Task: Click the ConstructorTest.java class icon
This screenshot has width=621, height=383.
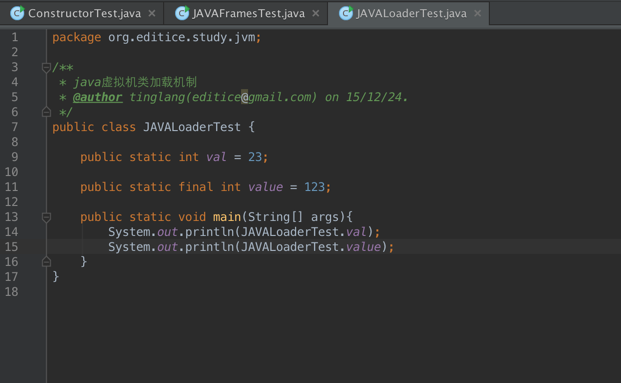Action: tap(17, 13)
